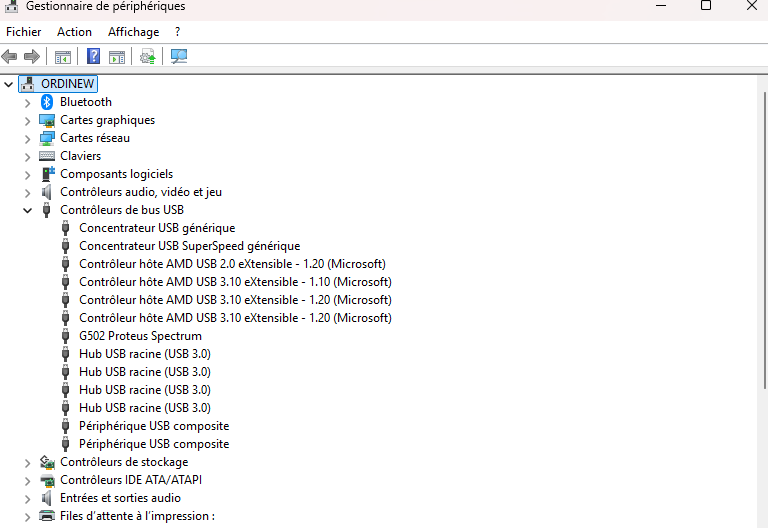The image size is (768, 528).
Task: Open the Fichier menu
Action: pyautogui.click(x=24, y=32)
